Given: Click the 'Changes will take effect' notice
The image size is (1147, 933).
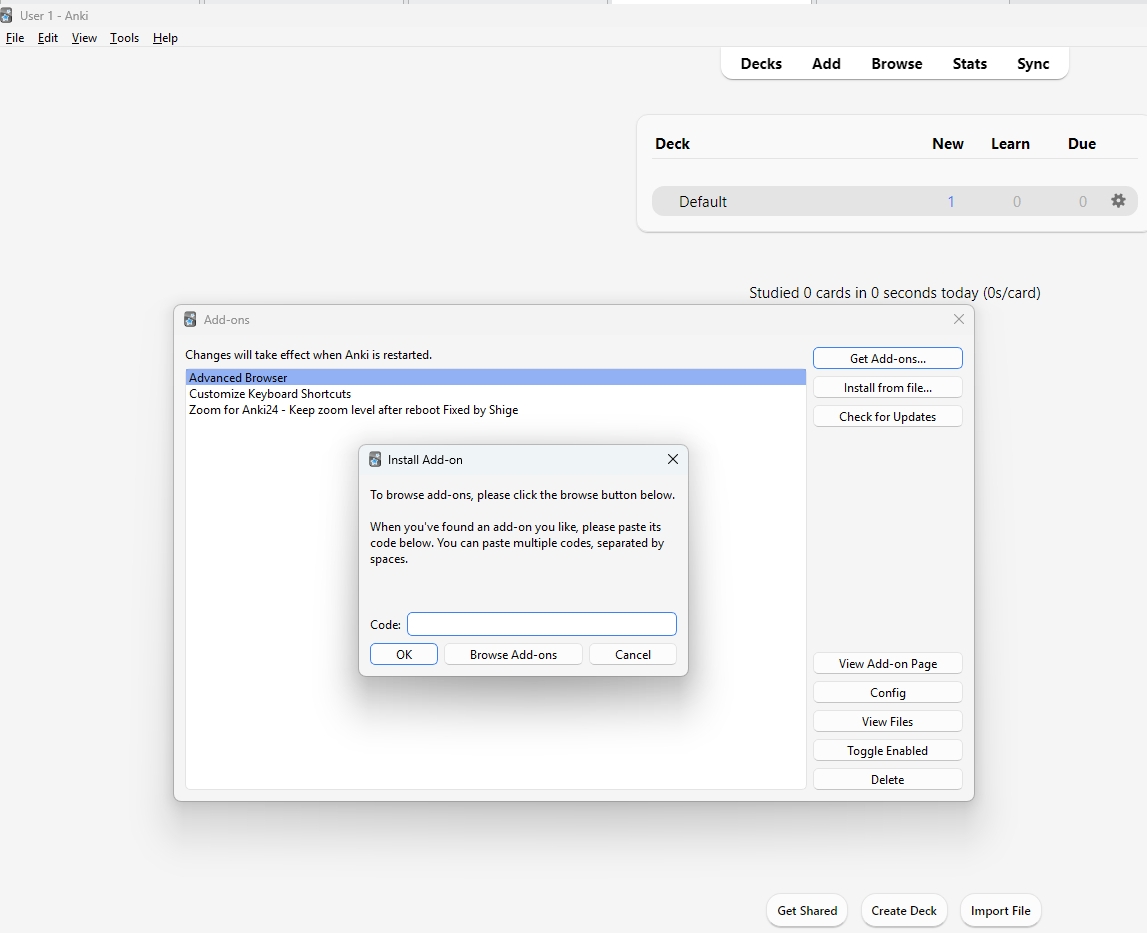Looking at the screenshot, I should [308, 355].
